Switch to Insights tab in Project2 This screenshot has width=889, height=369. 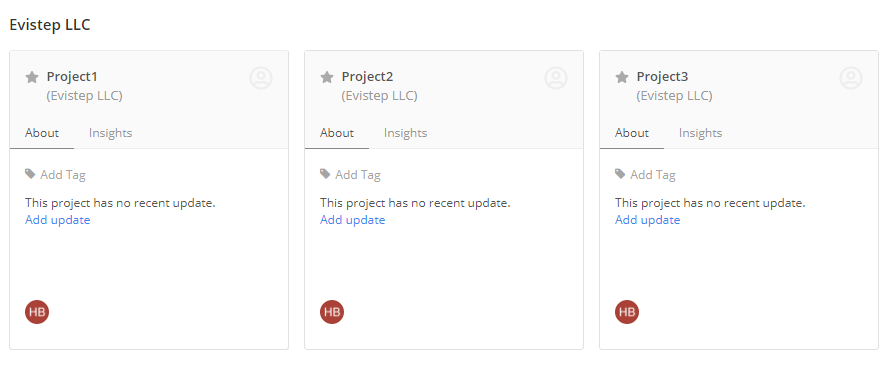405,133
